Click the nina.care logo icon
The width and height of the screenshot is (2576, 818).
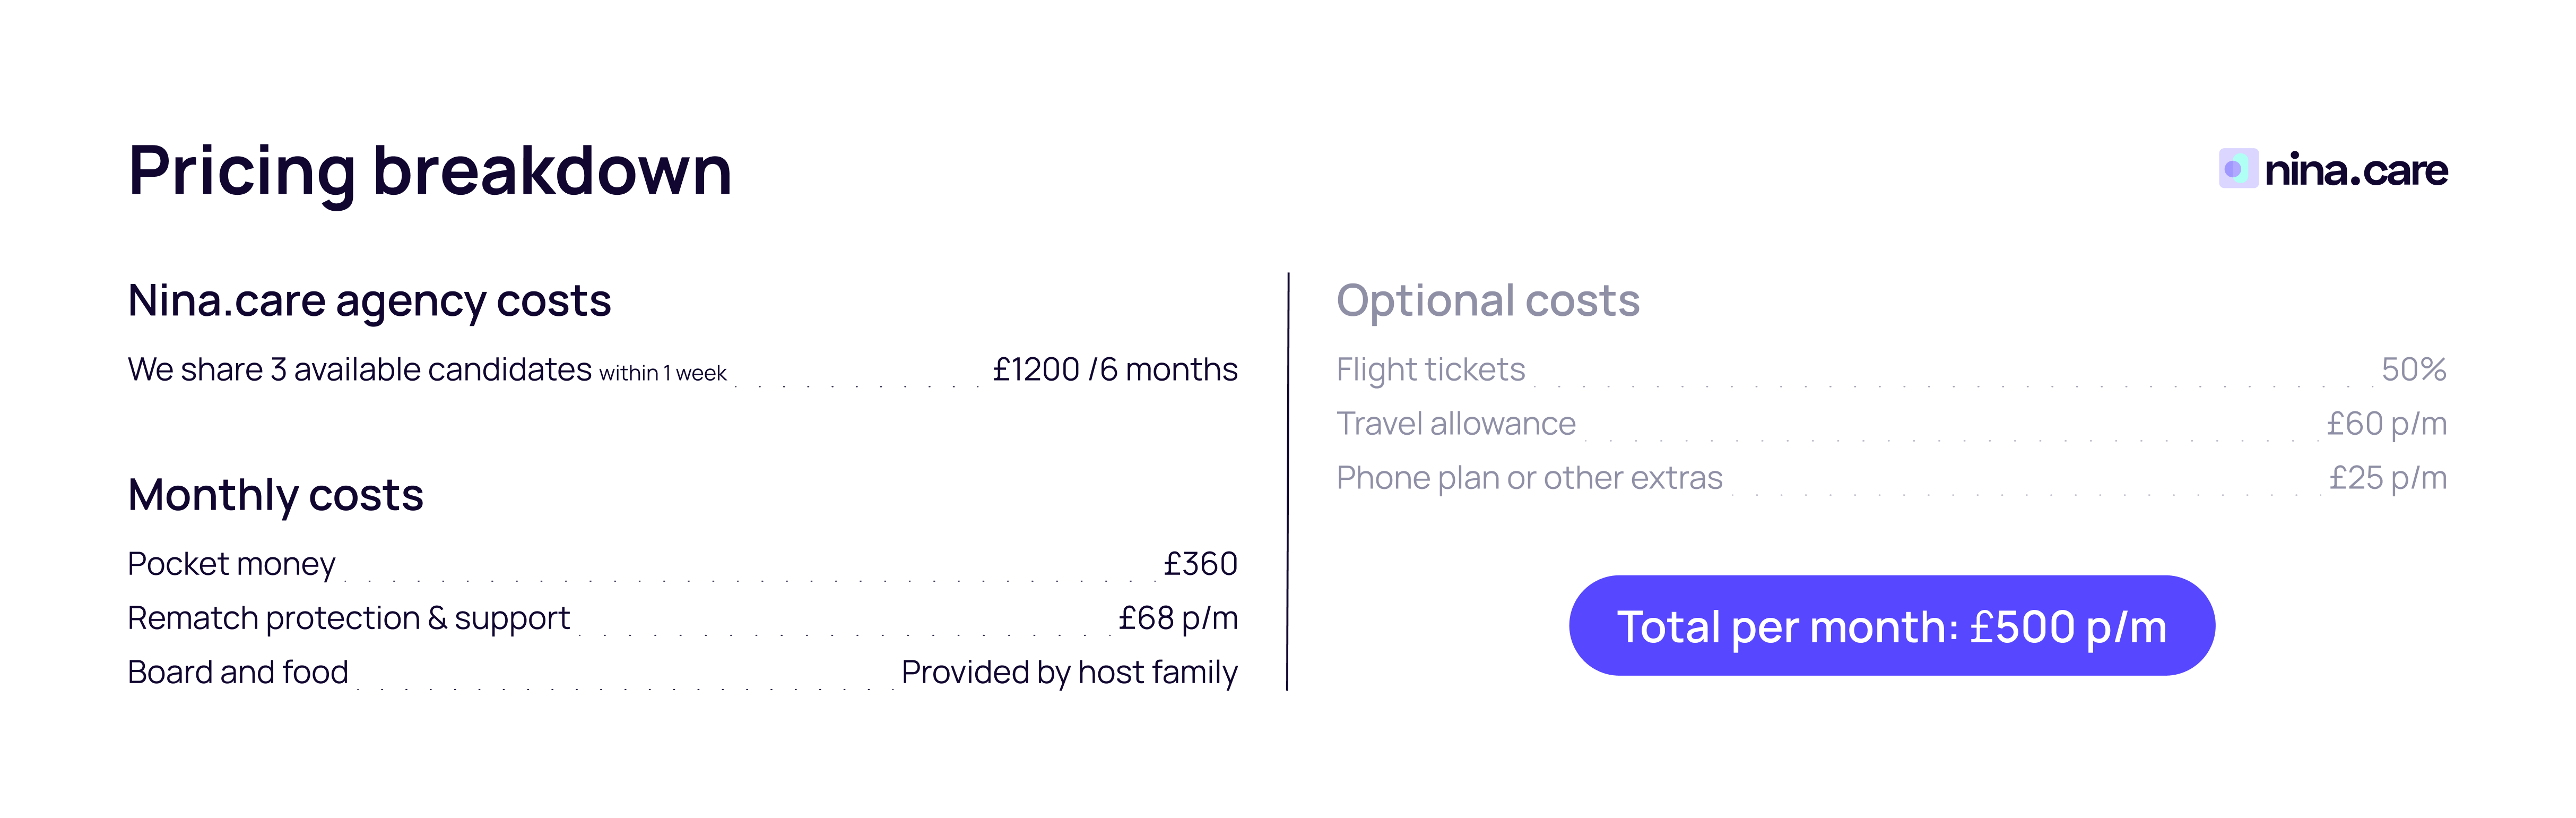point(2237,169)
